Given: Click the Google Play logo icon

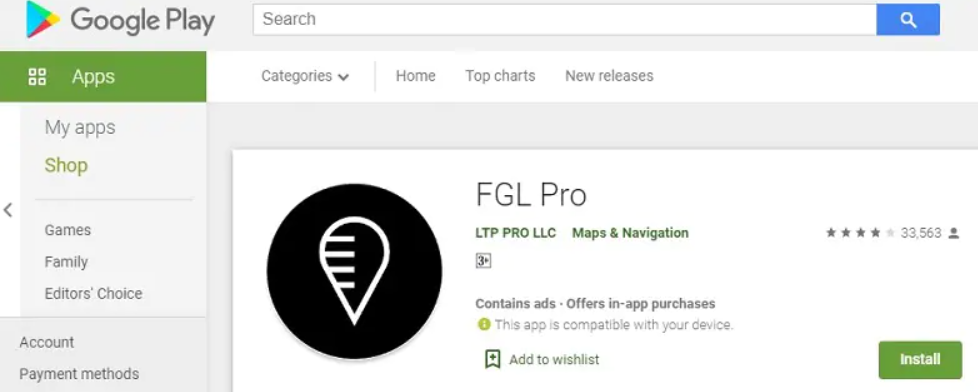Looking at the screenshot, I should click(x=43, y=19).
